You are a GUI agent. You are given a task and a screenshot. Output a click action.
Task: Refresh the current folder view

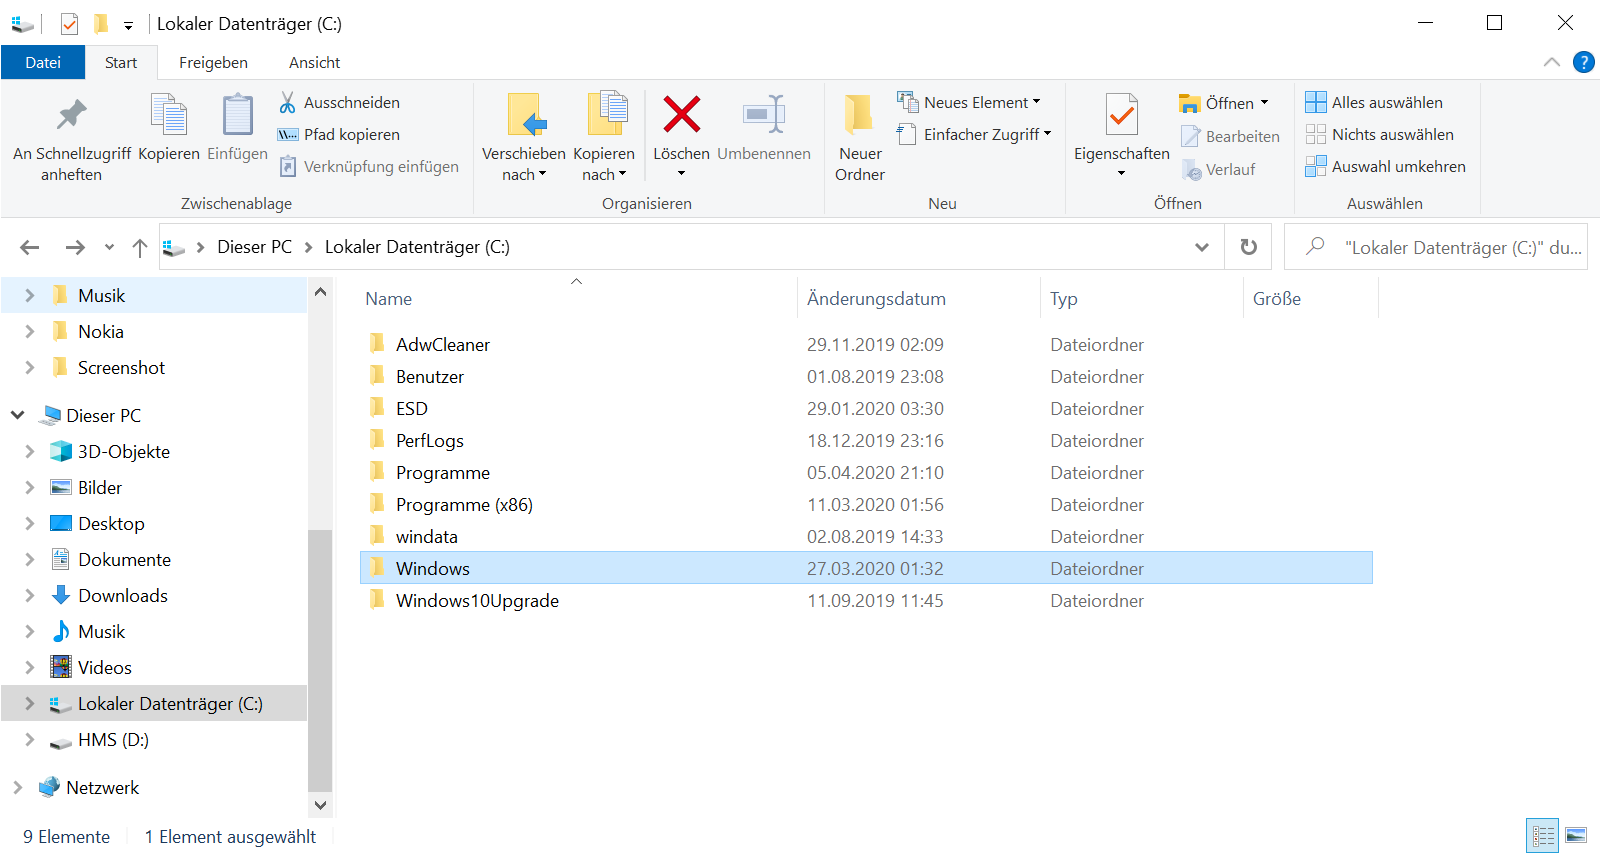point(1248,247)
